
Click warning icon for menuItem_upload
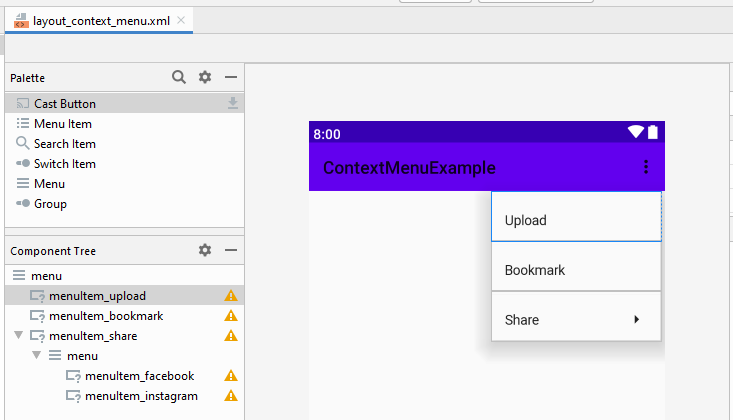point(231,296)
